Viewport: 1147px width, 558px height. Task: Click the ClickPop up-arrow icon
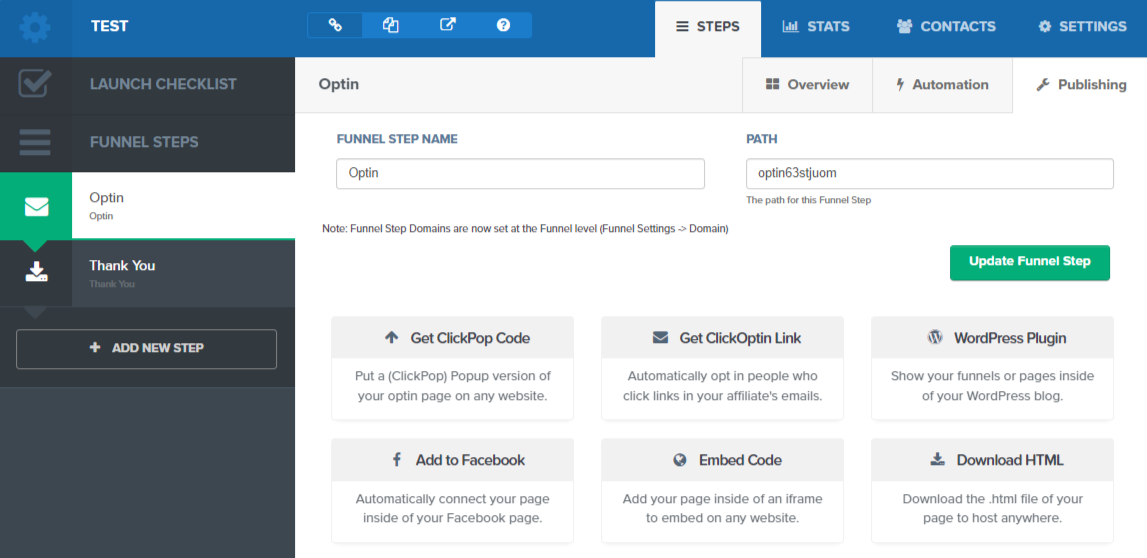[391, 338]
